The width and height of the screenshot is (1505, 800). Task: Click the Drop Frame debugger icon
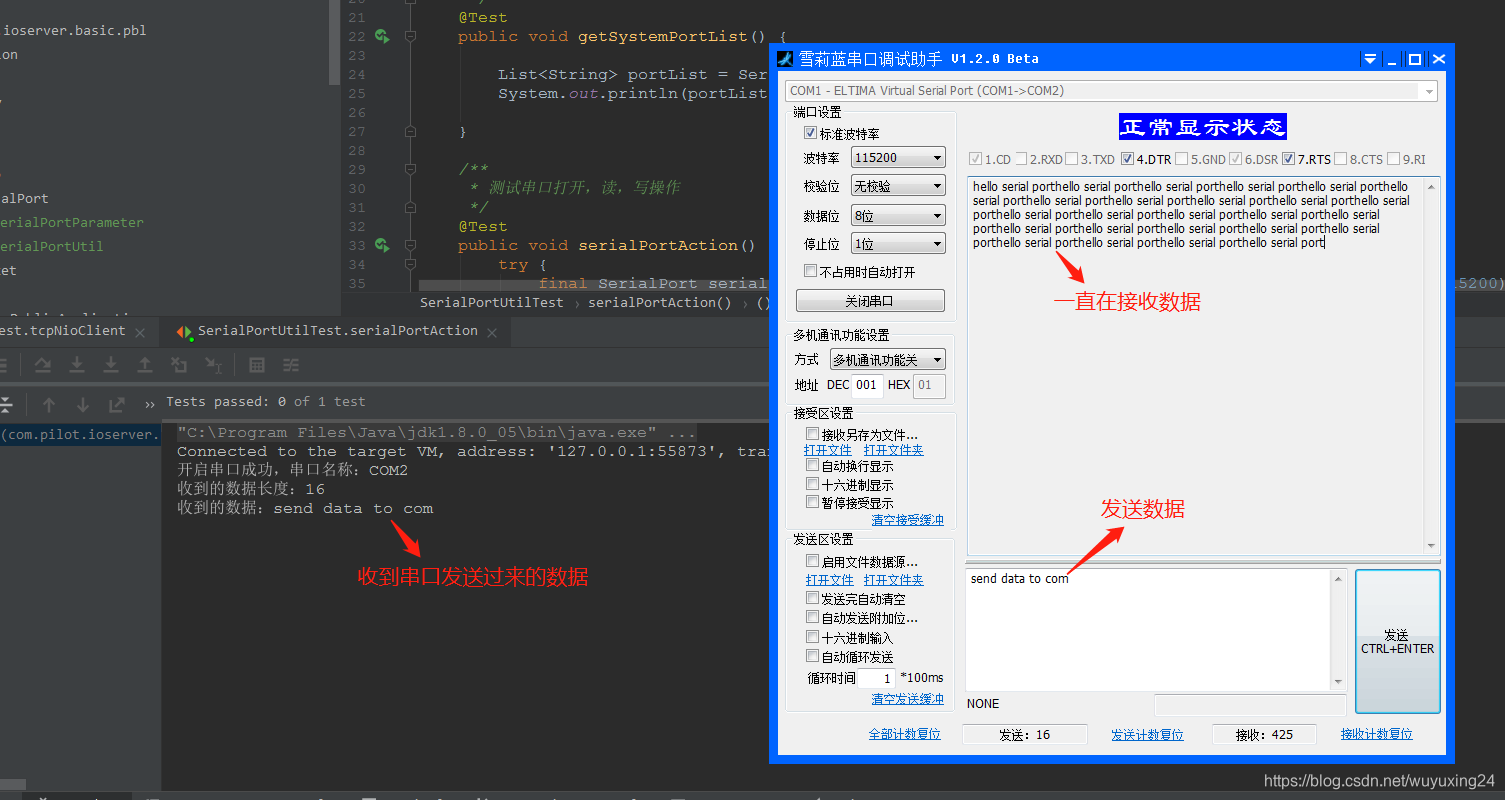tap(179, 365)
